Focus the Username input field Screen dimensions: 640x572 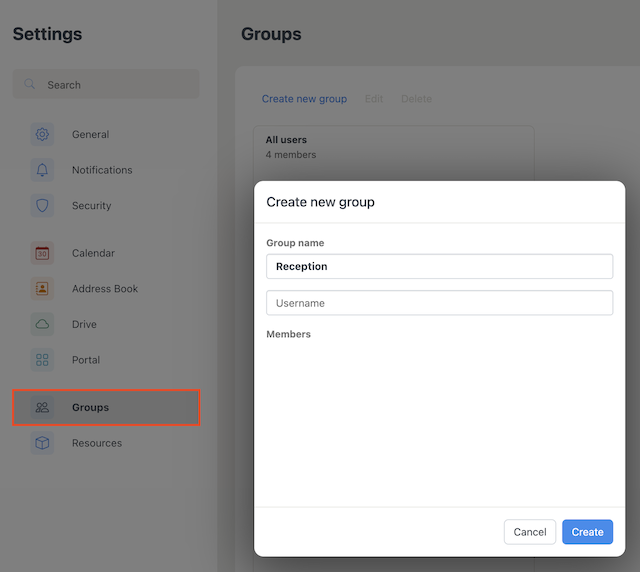(440, 303)
